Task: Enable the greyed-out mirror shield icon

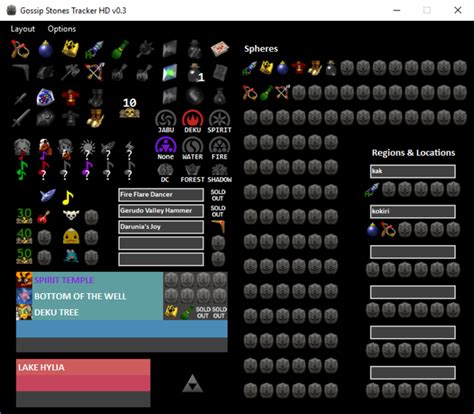Action: pos(45,118)
